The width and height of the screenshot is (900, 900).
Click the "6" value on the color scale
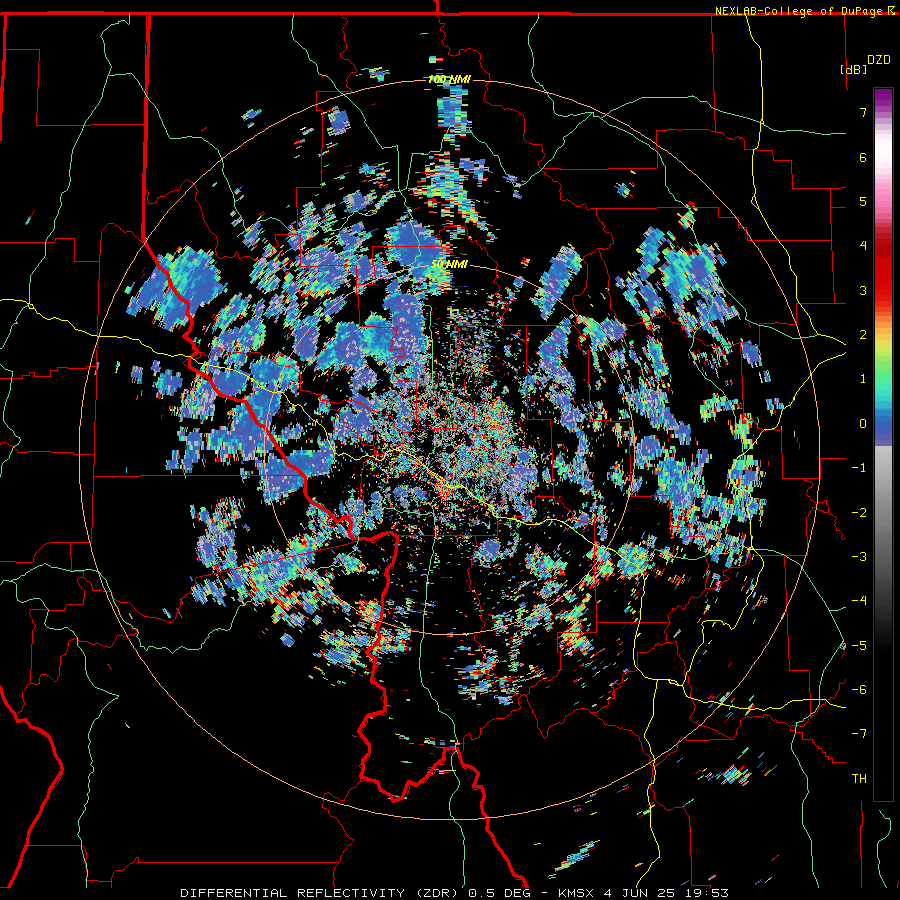pyautogui.click(x=863, y=157)
